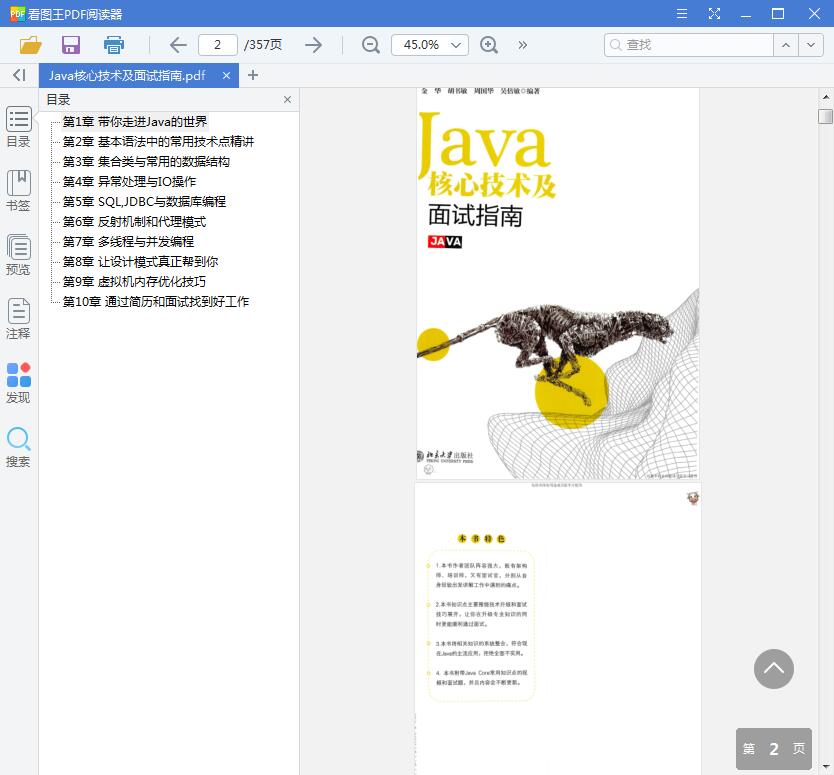
Task: Select 第10章 通过简历和面试找到好工作
Action: (x=156, y=302)
